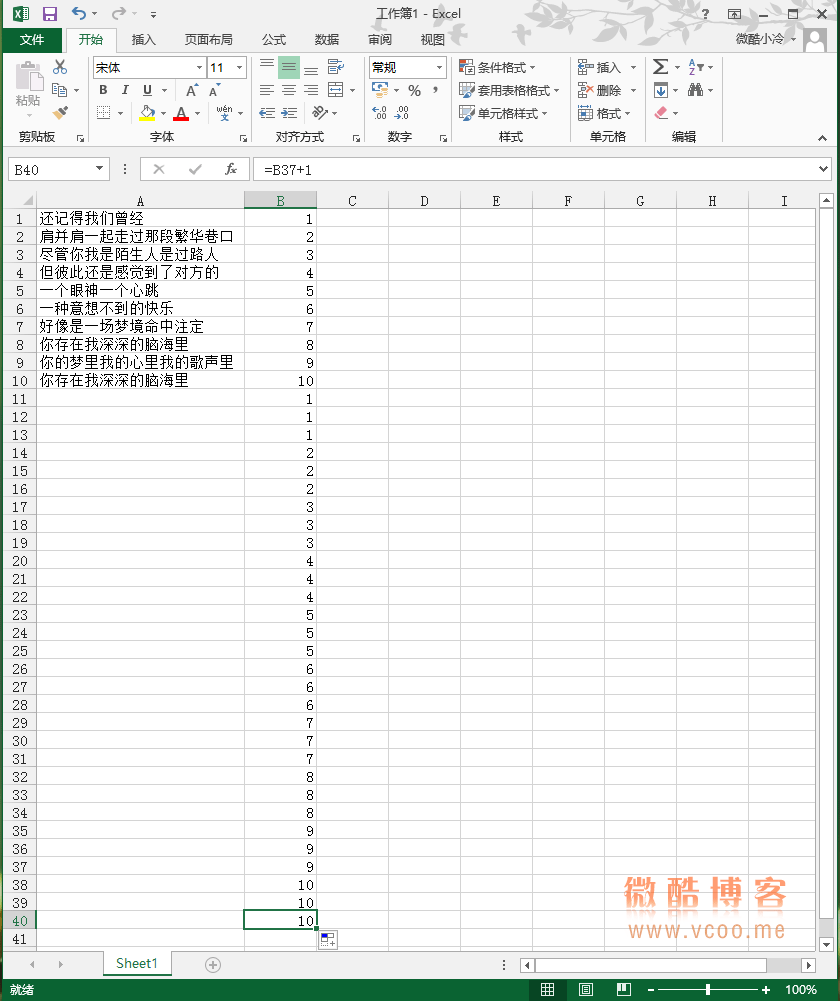840x1001 pixels.
Task: Toggle Bold formatting
Action: click(x=102, y=90)
